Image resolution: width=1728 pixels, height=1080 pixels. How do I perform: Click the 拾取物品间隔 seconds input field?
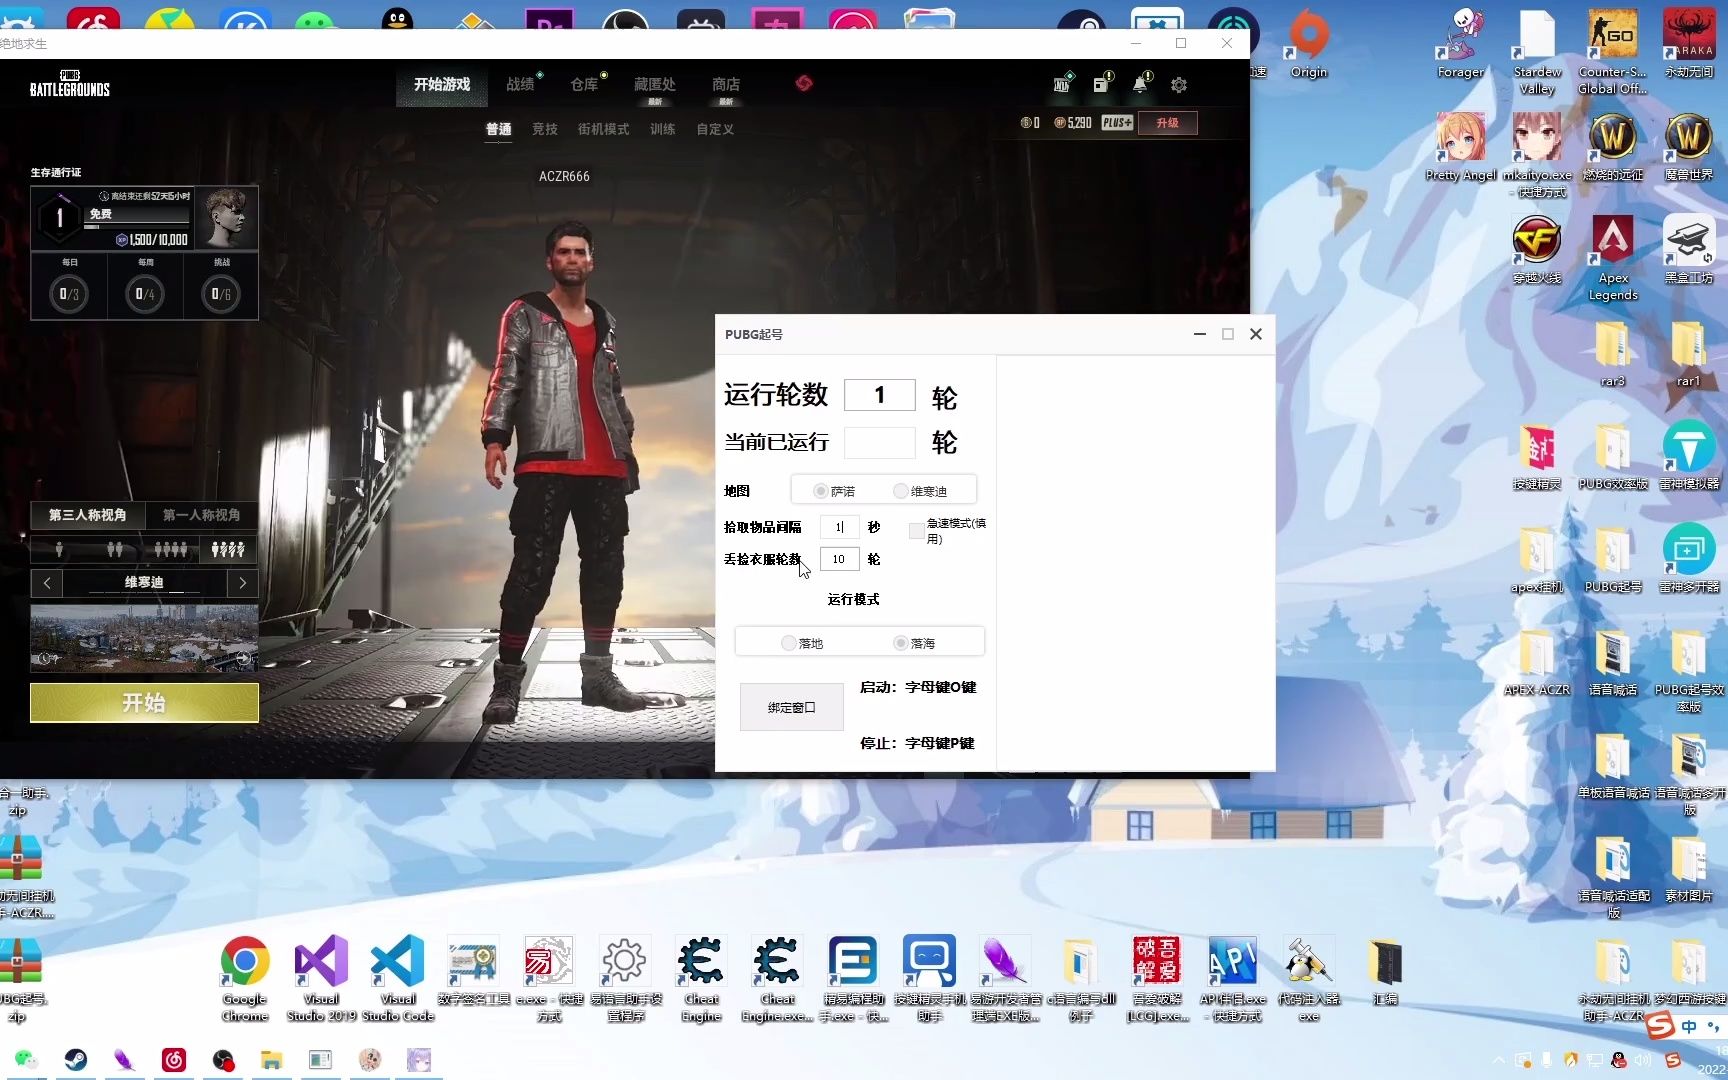pyautogui.click(x=839, y=527)
